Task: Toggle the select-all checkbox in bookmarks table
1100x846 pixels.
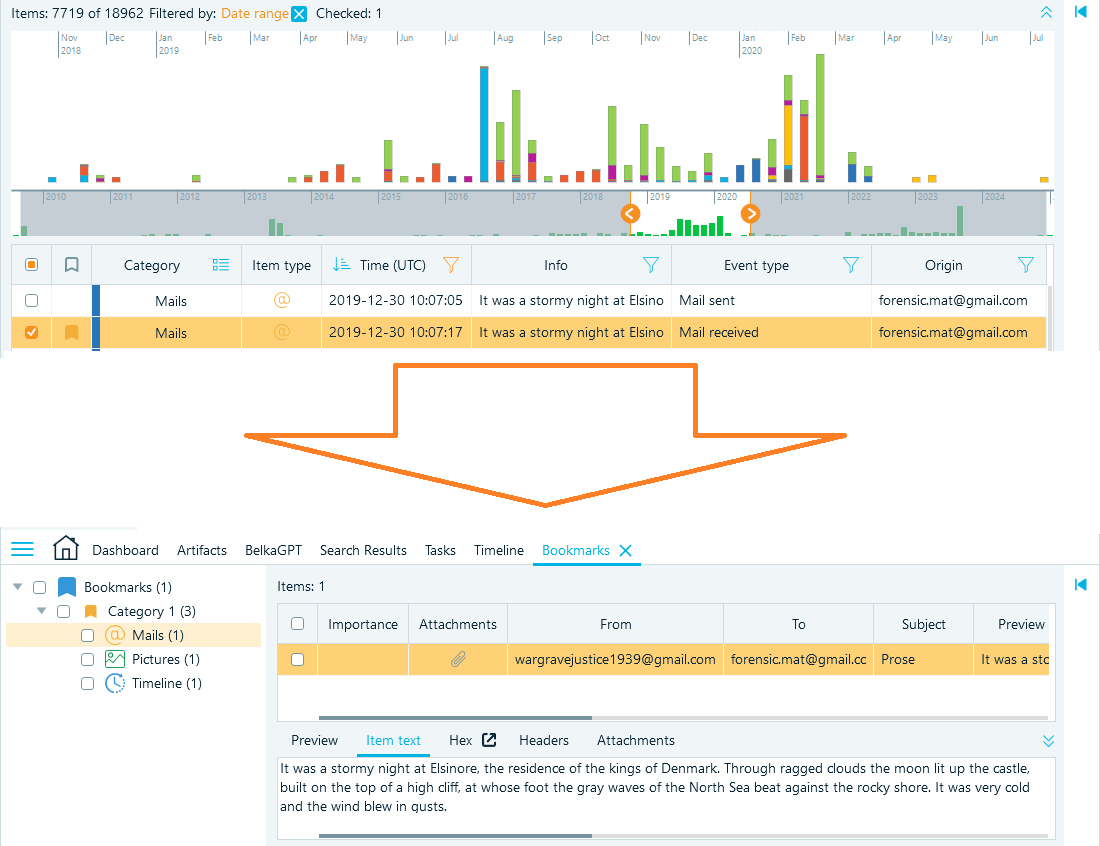Action: coord(297,624)
